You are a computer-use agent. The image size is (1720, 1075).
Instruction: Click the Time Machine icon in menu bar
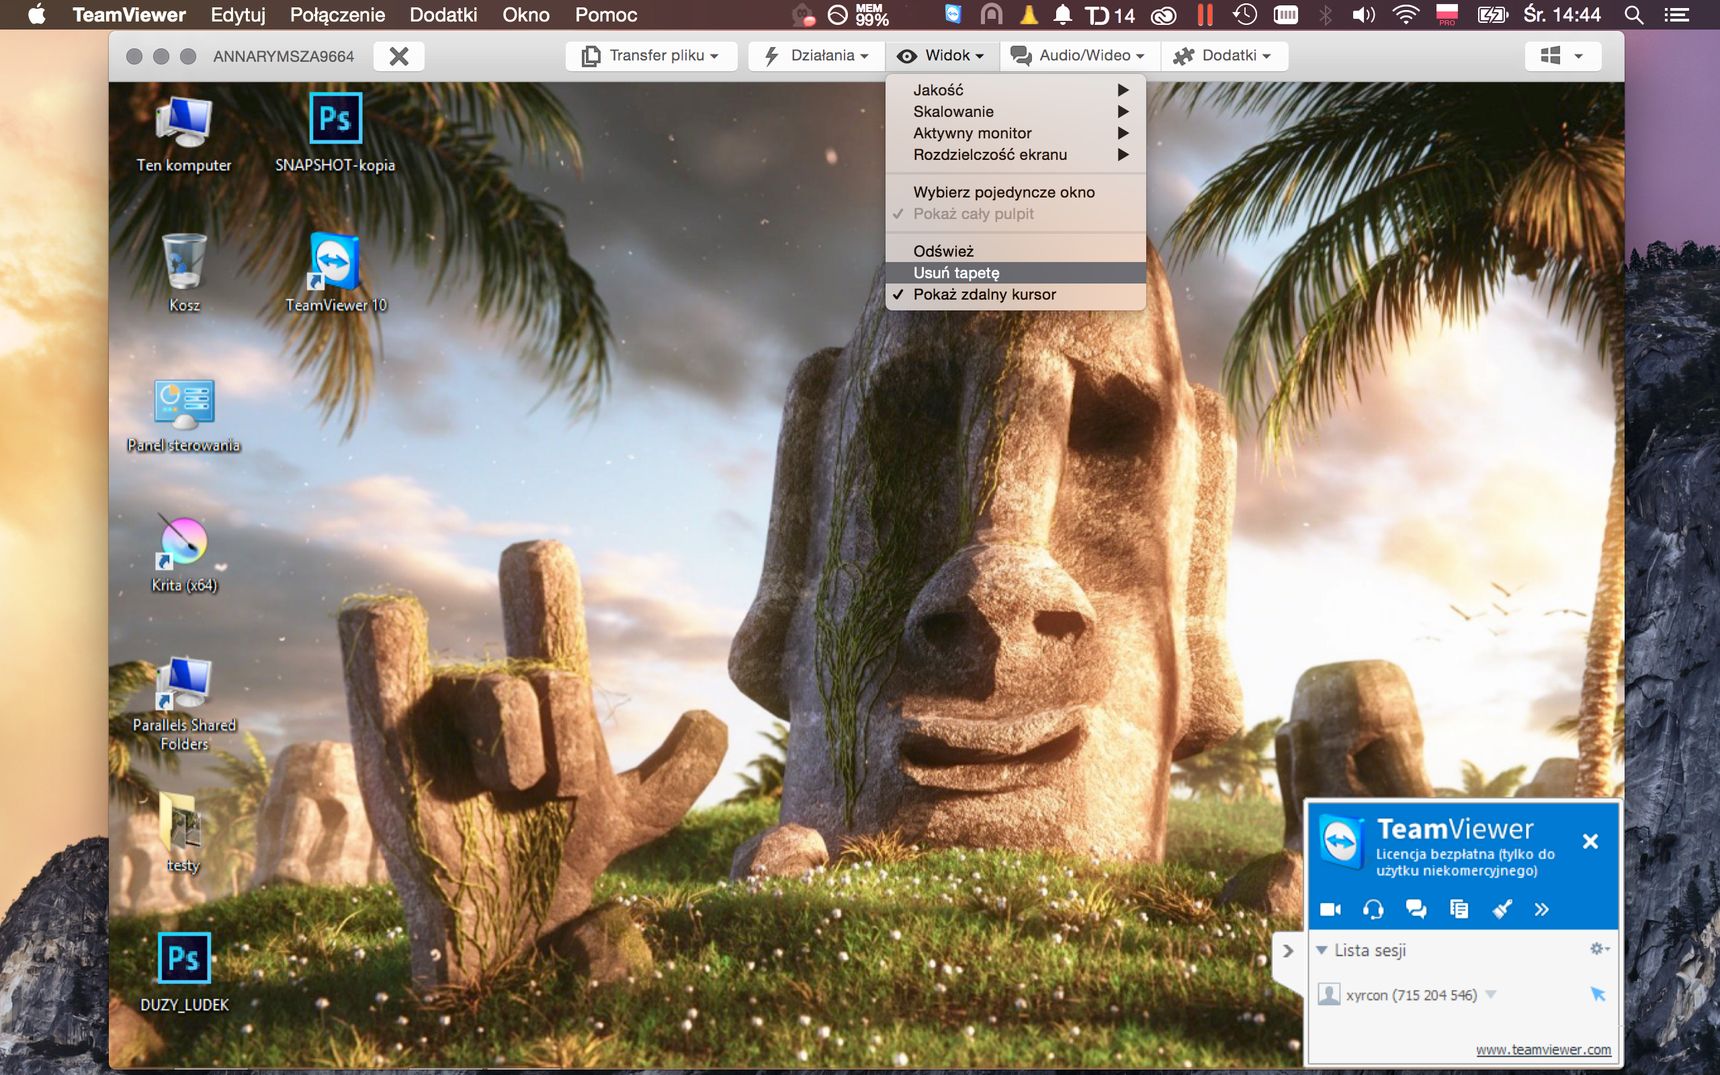(x=1245, y=15)
